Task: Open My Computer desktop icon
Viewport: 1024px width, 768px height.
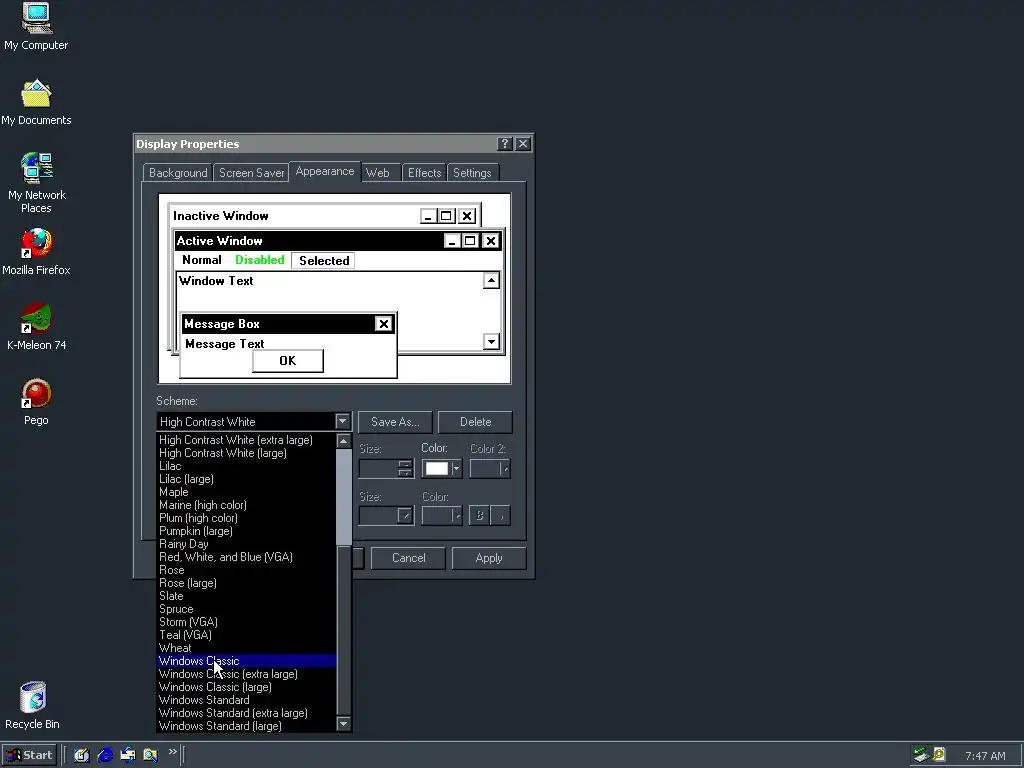Action: [36, 27]
